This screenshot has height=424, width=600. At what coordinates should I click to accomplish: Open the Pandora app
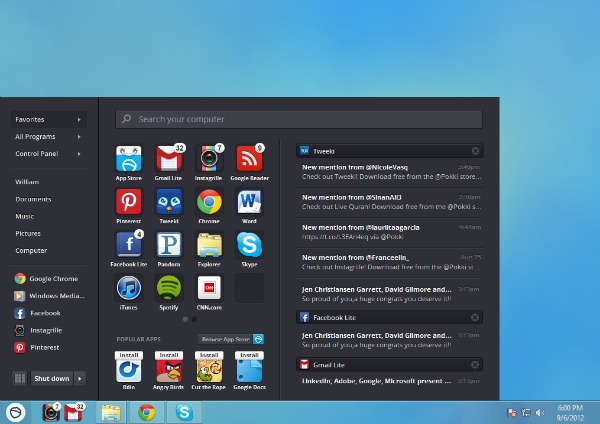coord(169,245)
